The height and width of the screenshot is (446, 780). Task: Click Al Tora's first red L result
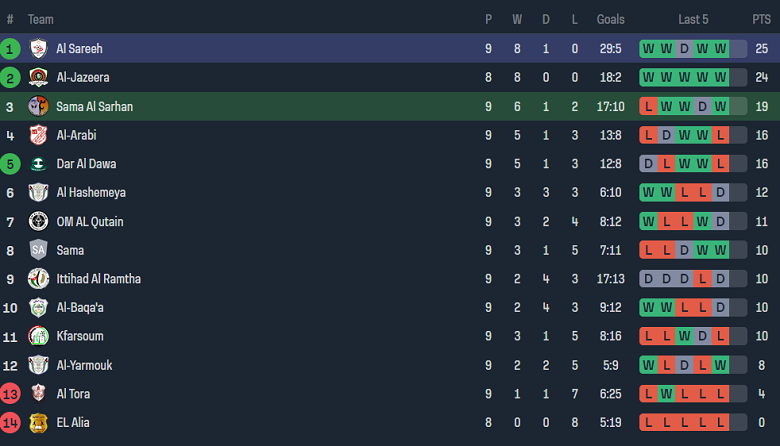coord(648,394)
